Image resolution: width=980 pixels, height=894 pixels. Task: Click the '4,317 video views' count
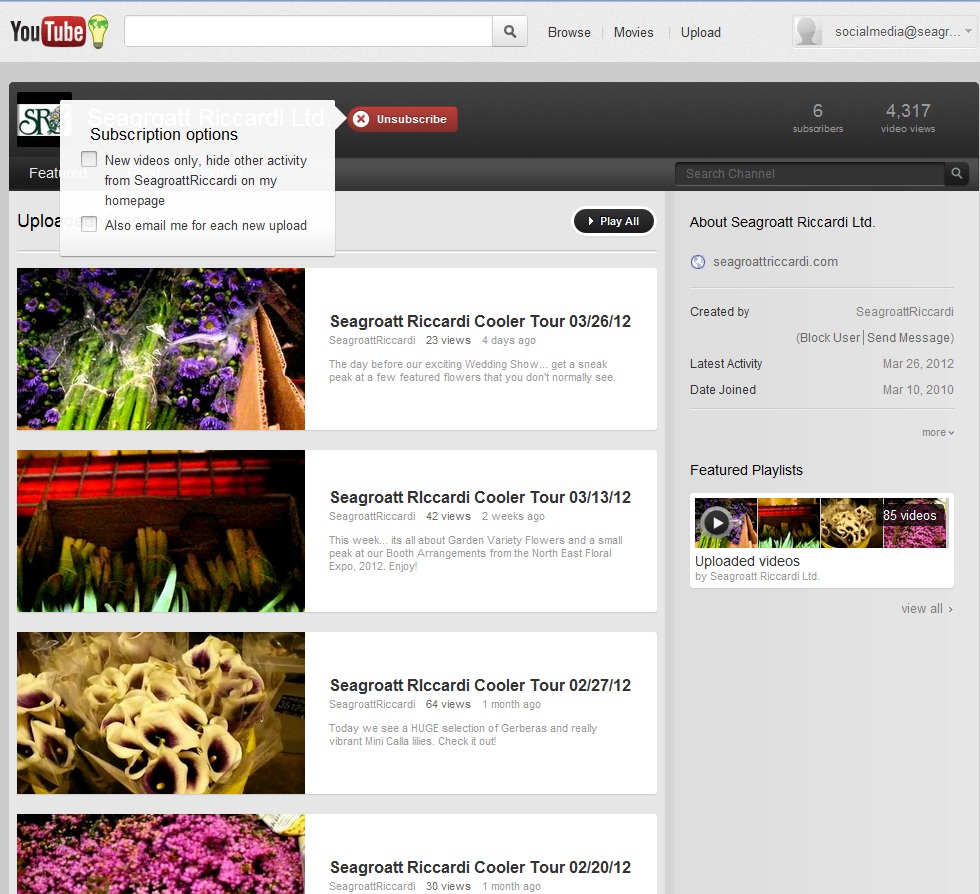(908, 118)
